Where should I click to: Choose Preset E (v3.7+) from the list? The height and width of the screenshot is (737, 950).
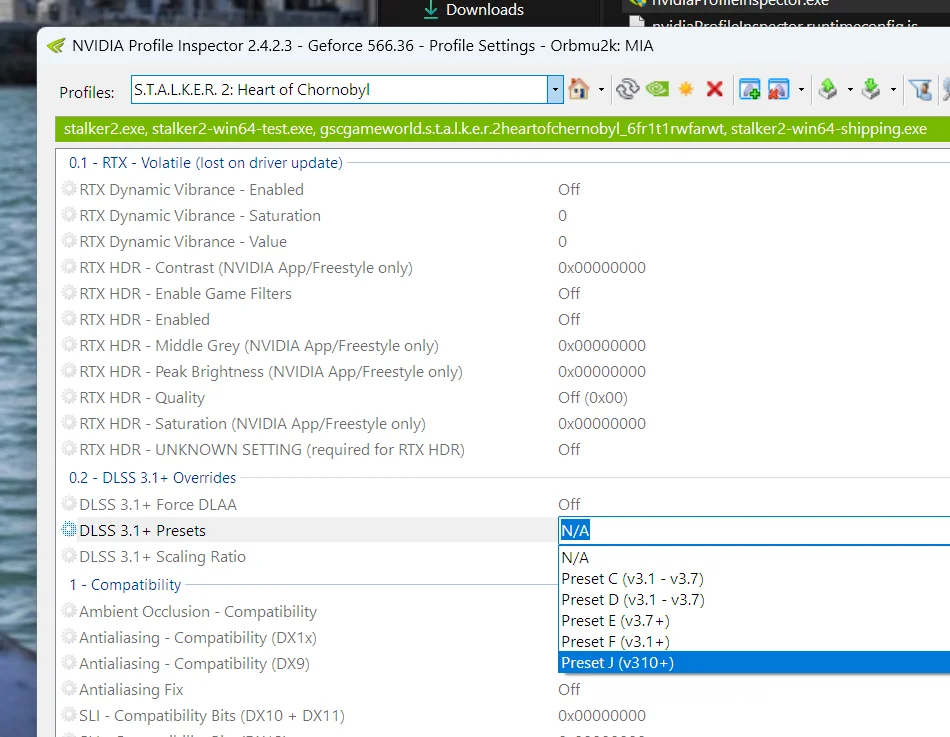[x=754, y=621]
